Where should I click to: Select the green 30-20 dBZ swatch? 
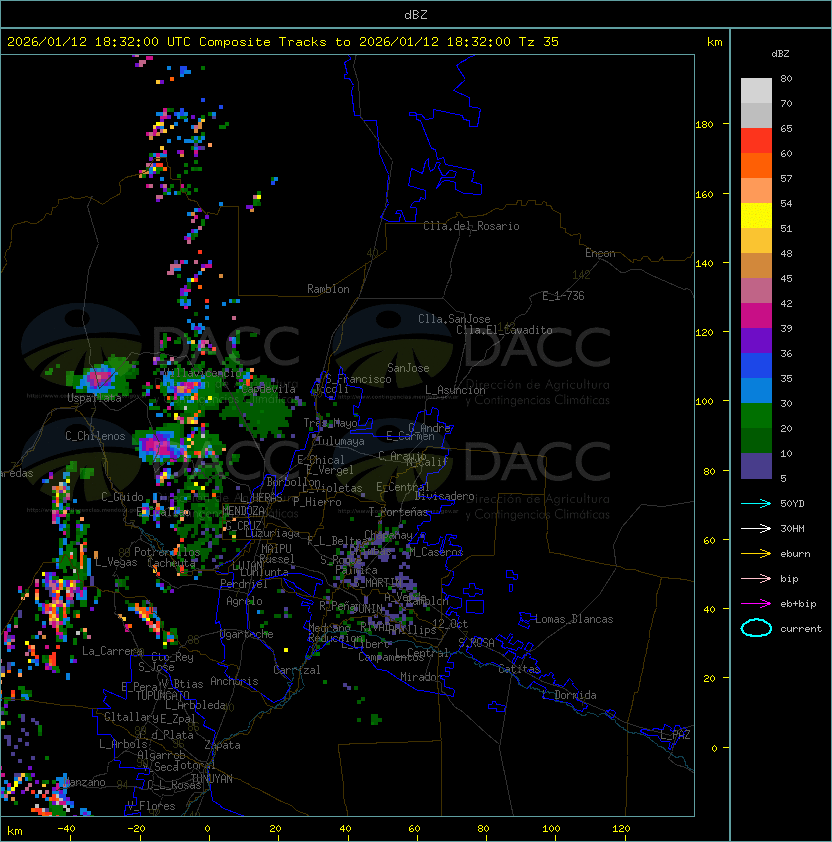coord(756,416)
